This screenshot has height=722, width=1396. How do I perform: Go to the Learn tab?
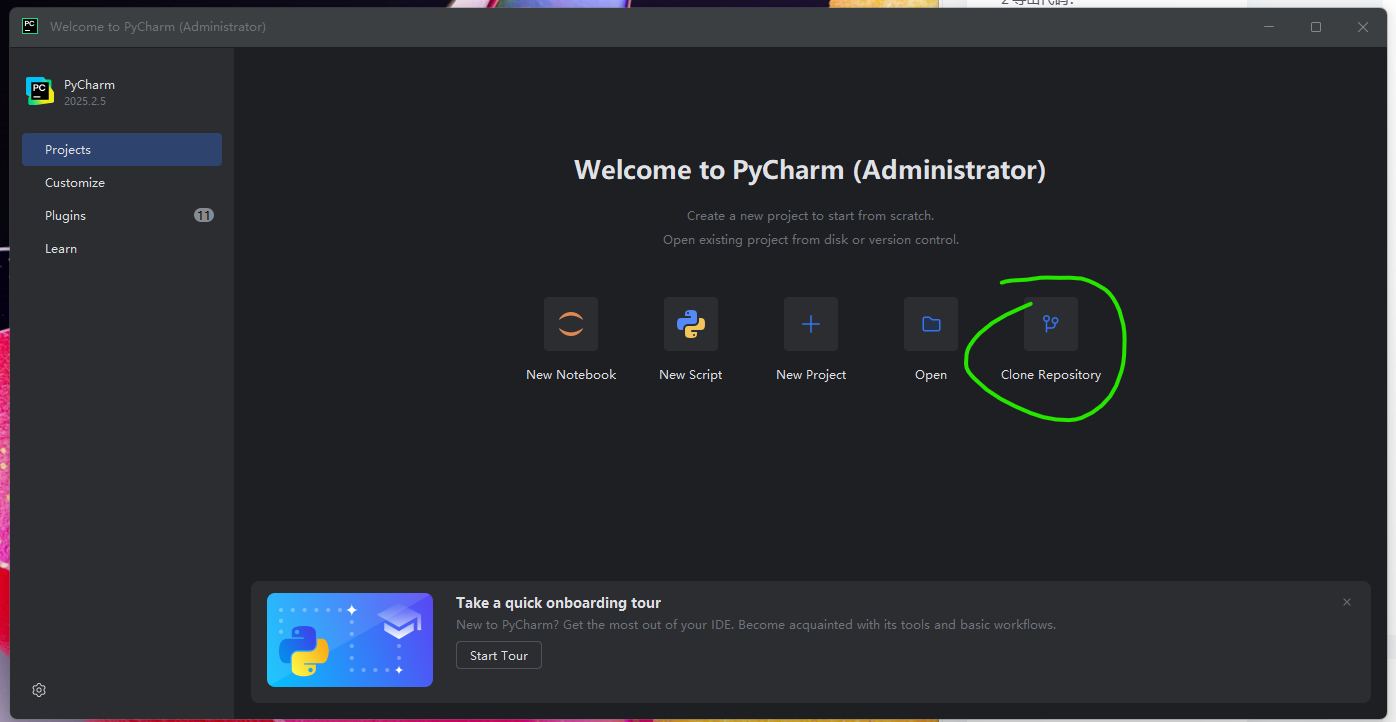(122, 249)
